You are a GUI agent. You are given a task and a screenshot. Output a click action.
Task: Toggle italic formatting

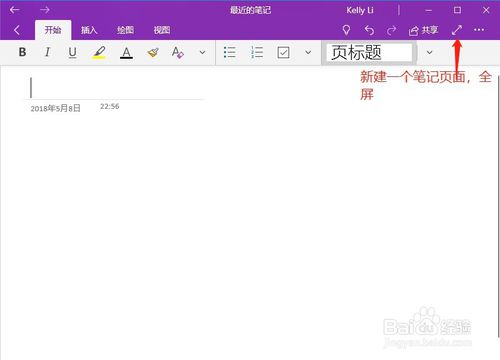tap(47, 52)
